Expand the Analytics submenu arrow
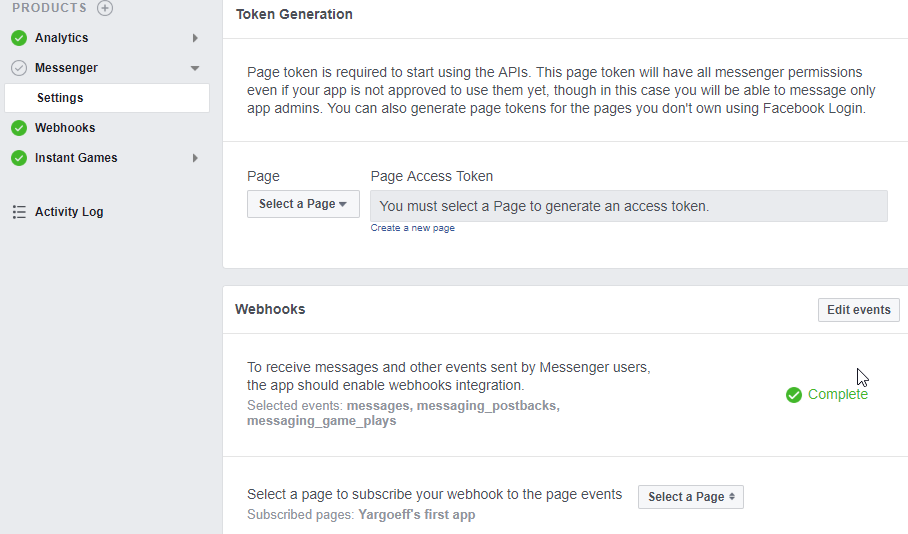908x534 pixels. 195,38
